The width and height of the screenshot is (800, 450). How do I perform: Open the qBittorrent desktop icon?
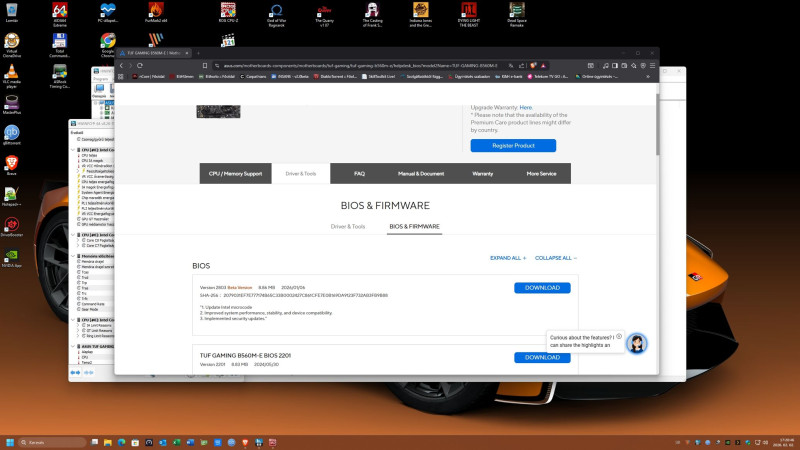pyautogui.click(x=12, y=135)
